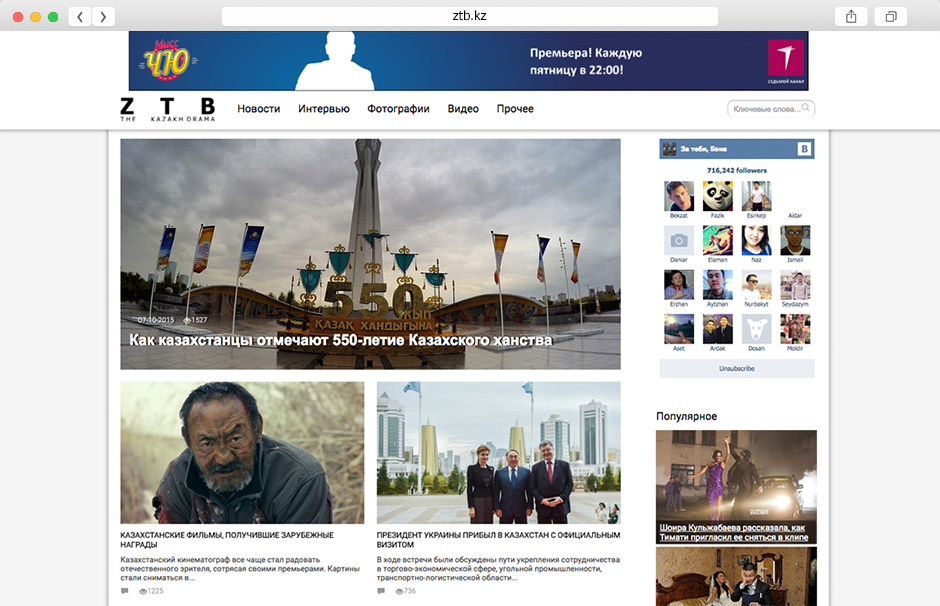The height and width of the screenshot is (606, 940).
Task: Click Dosan's dog placeholder avatar
Action: click(x=756, y=329)
